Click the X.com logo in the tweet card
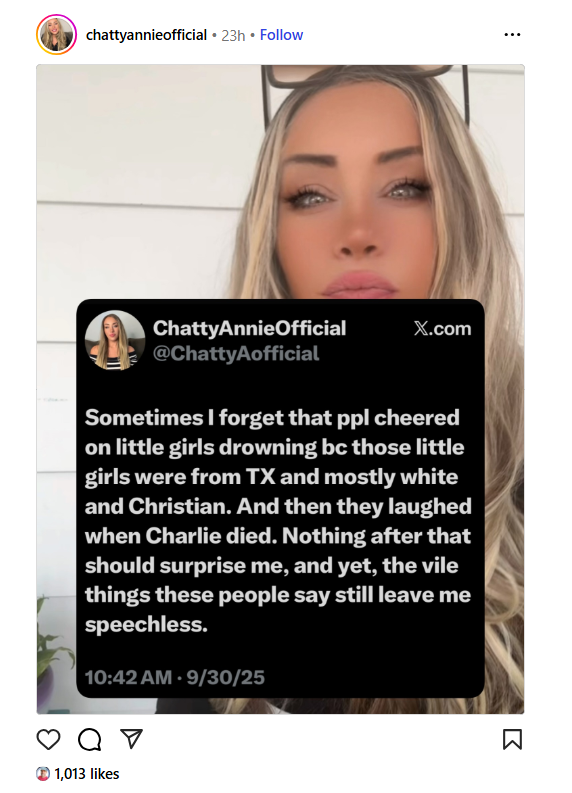 (x=442, y=329)
